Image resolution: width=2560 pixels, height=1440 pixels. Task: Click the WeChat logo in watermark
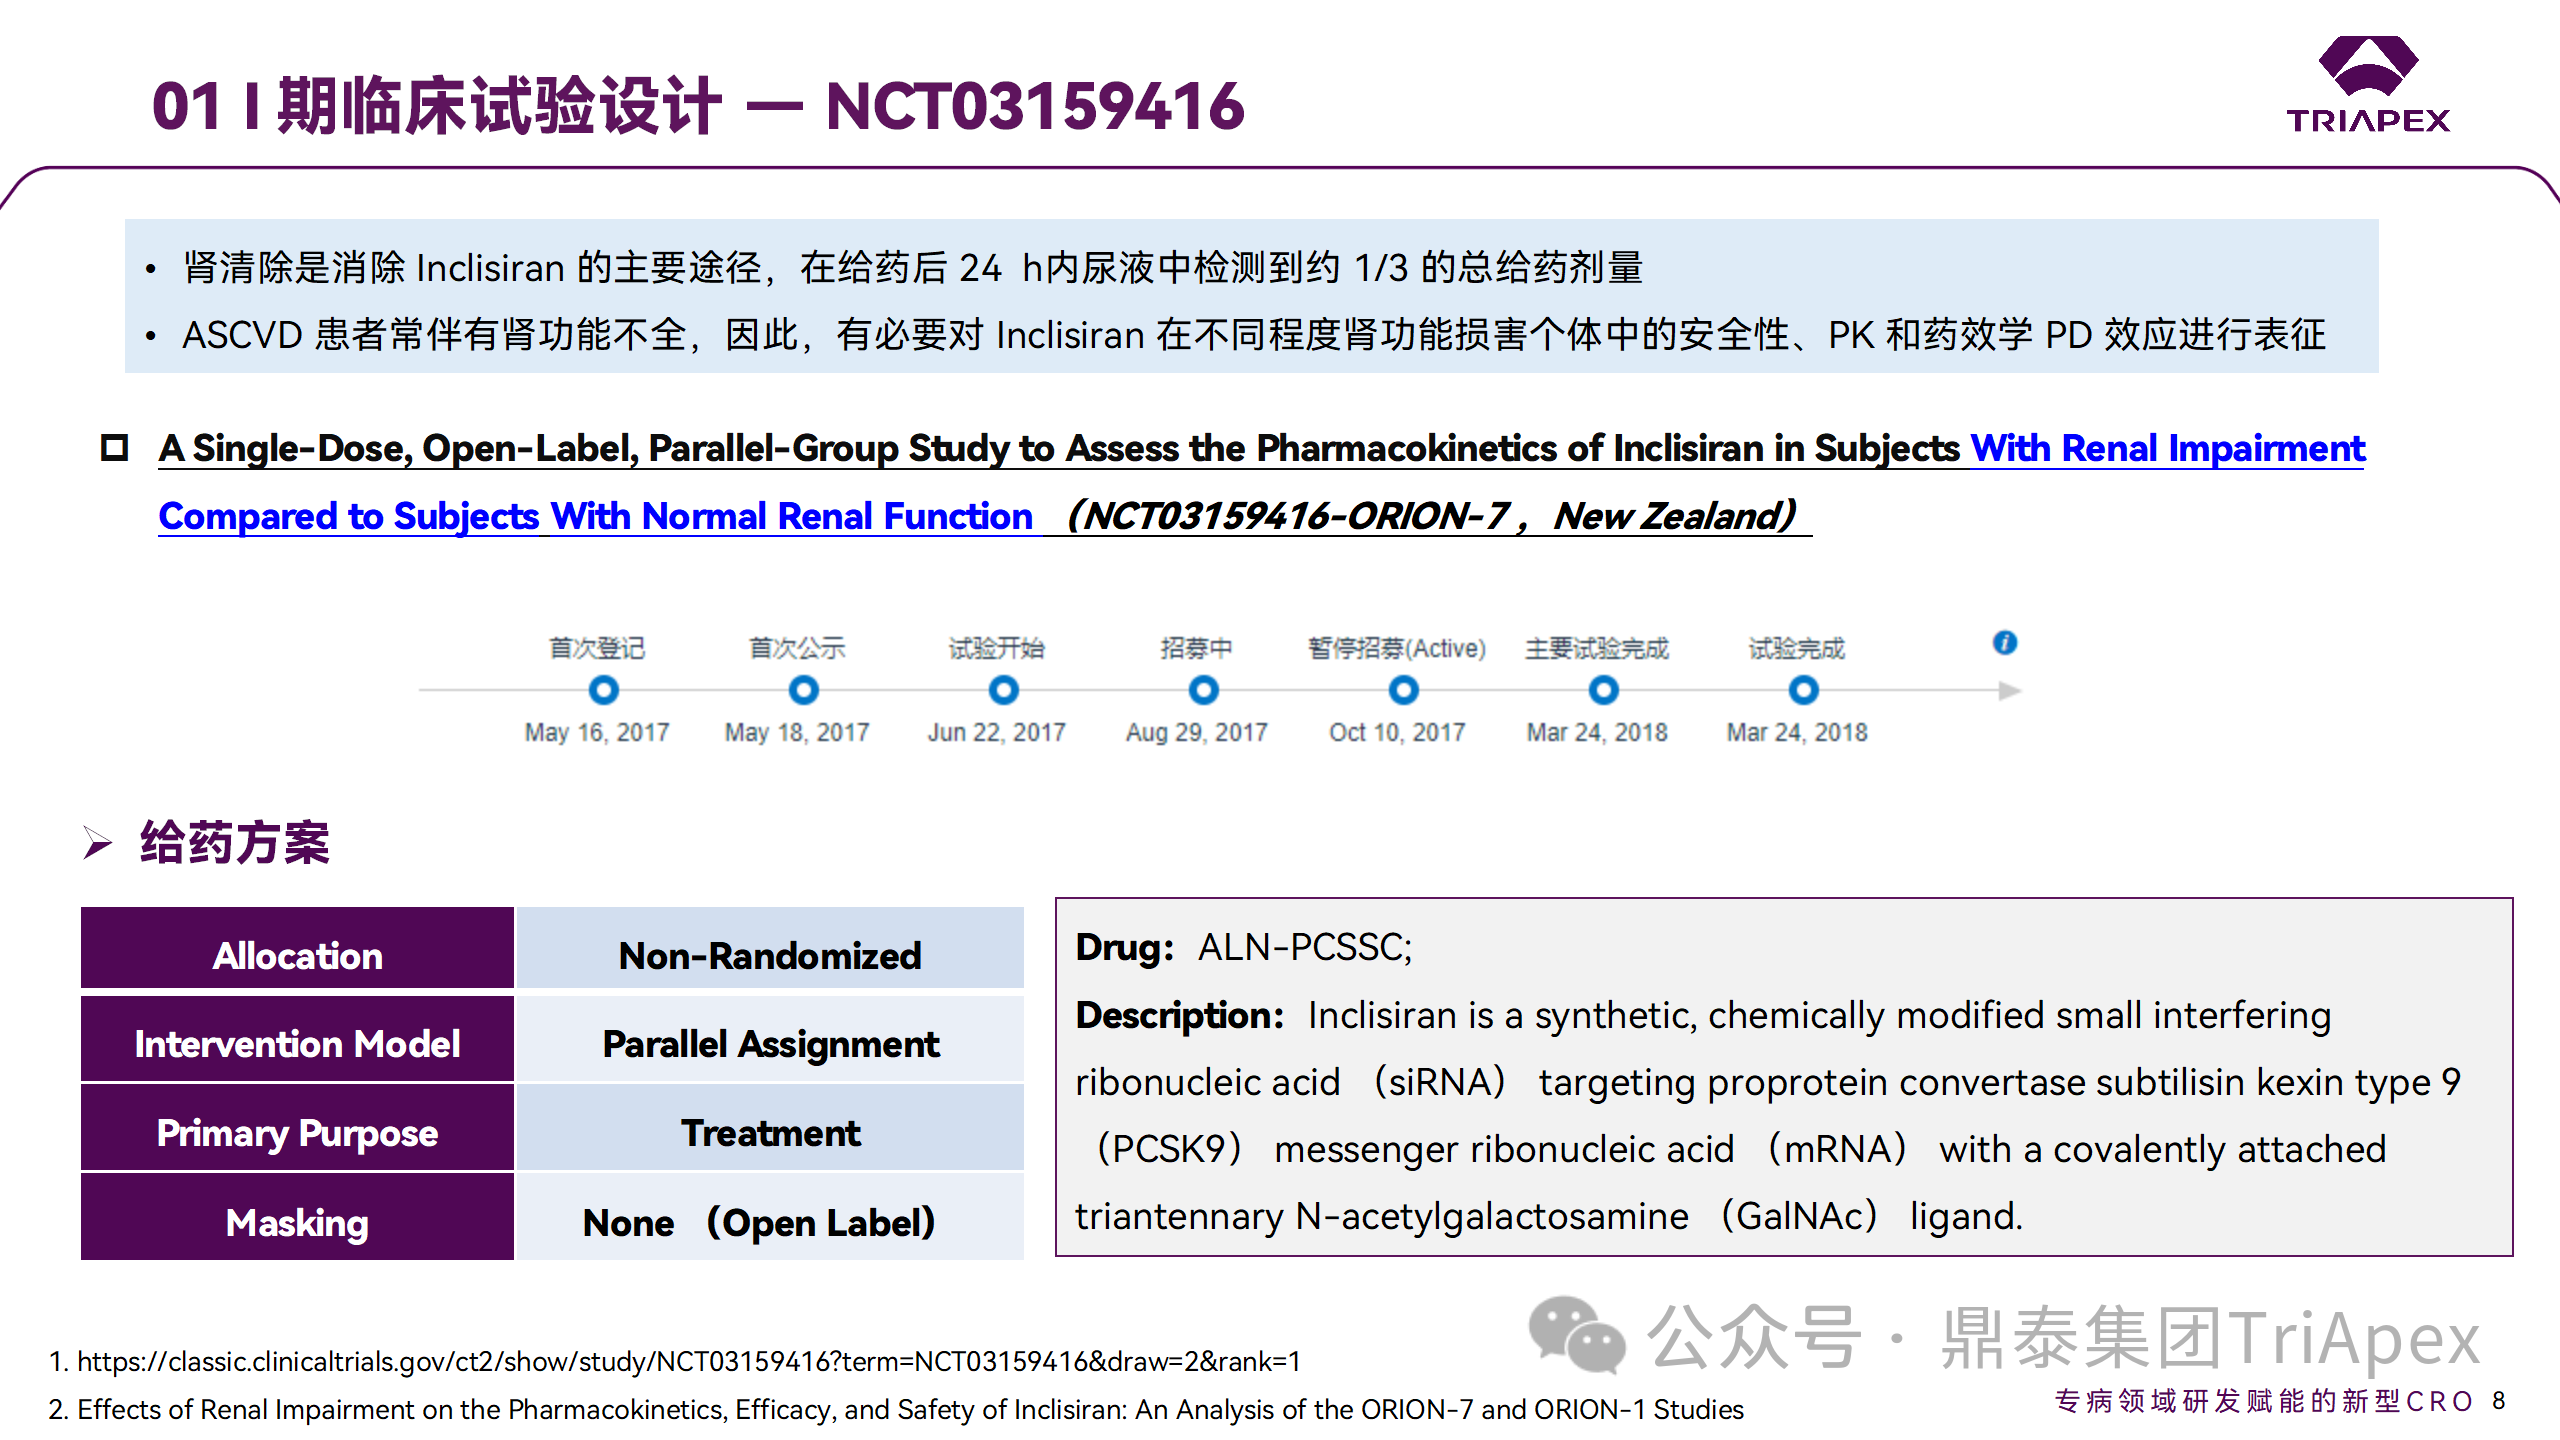coord(1576,1335)
